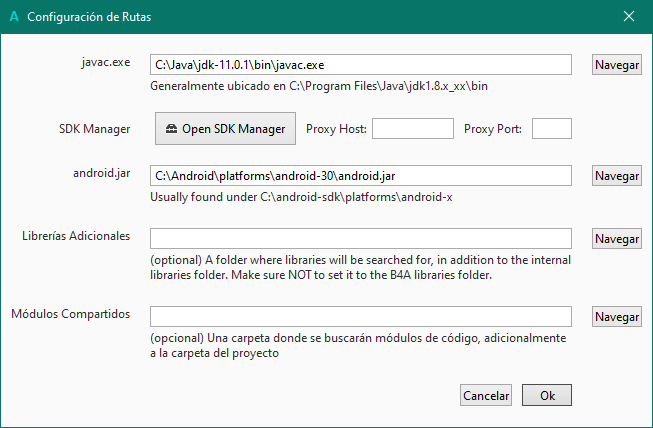The image size is (653, 428).
Task: Click the javac.exe label
Action: tap(106, 62)
